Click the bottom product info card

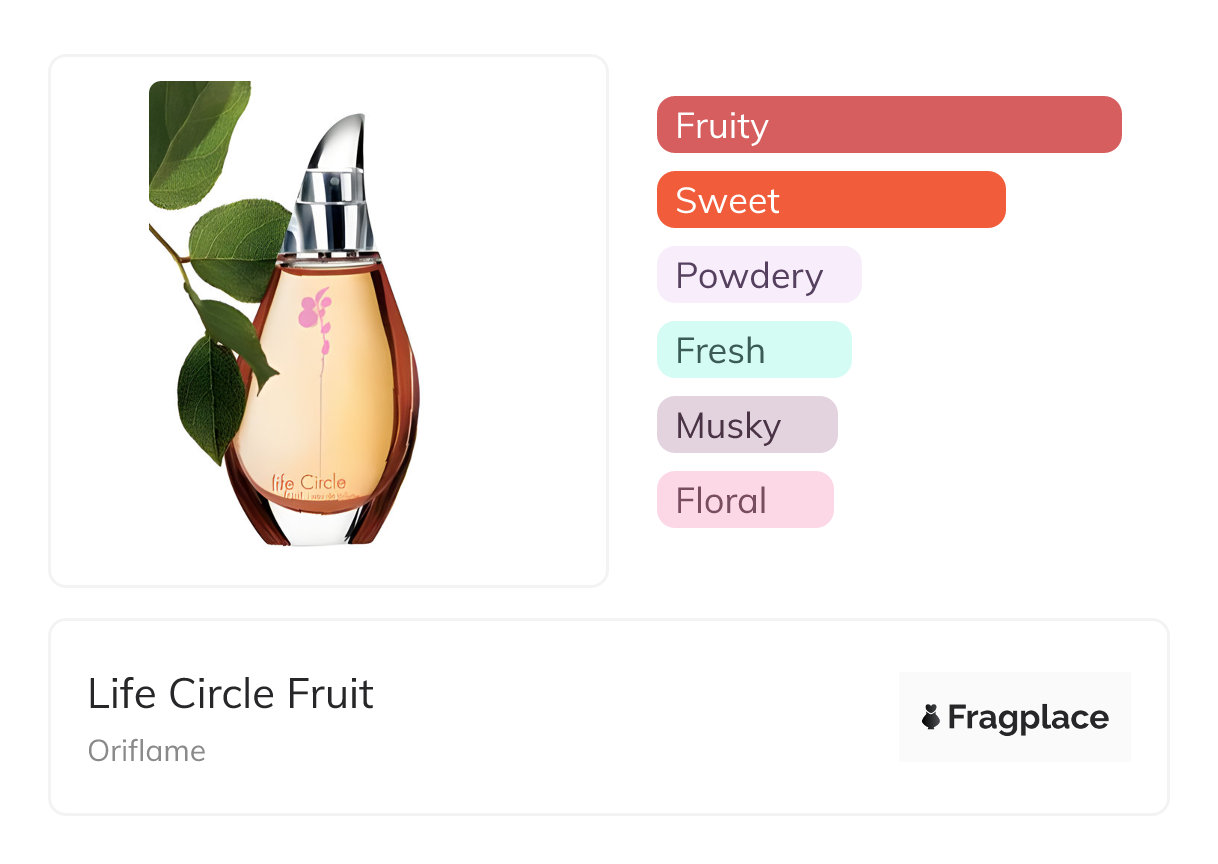[609, 717]
